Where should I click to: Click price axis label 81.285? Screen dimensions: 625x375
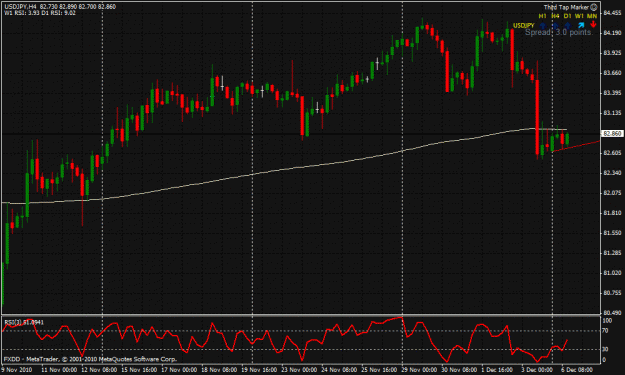612,253
